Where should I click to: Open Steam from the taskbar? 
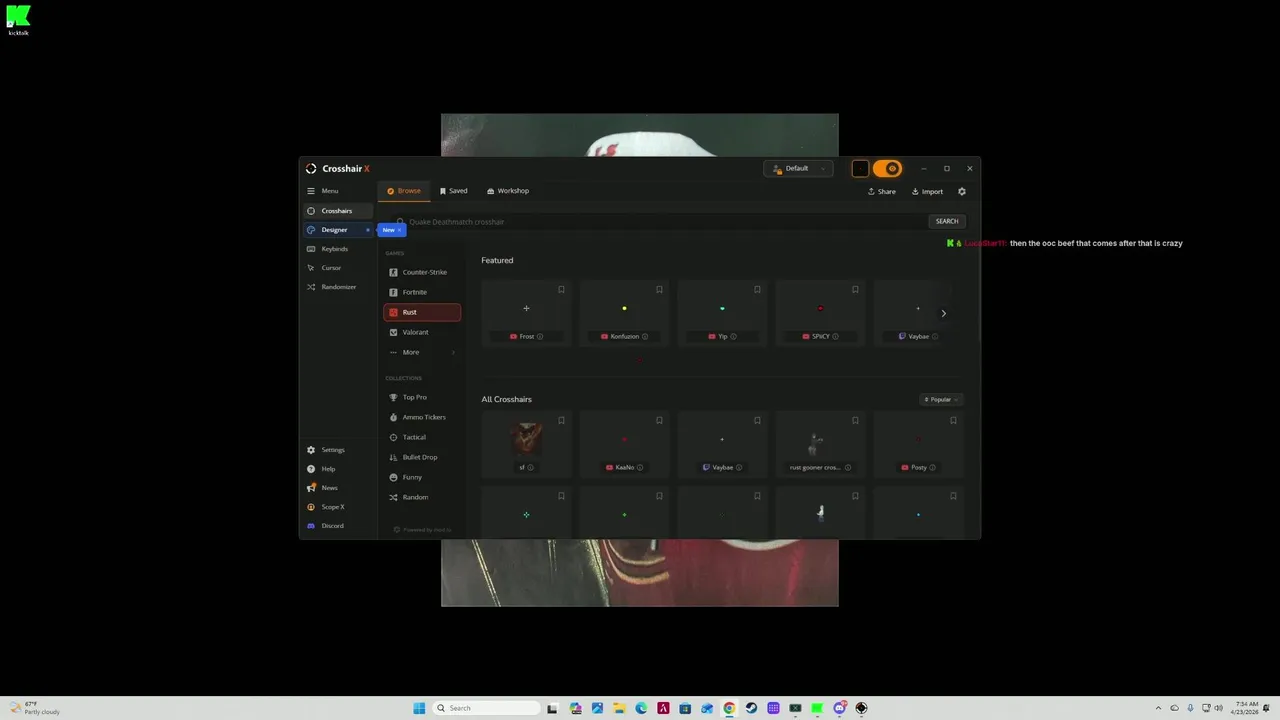click(x=751, y=708)
